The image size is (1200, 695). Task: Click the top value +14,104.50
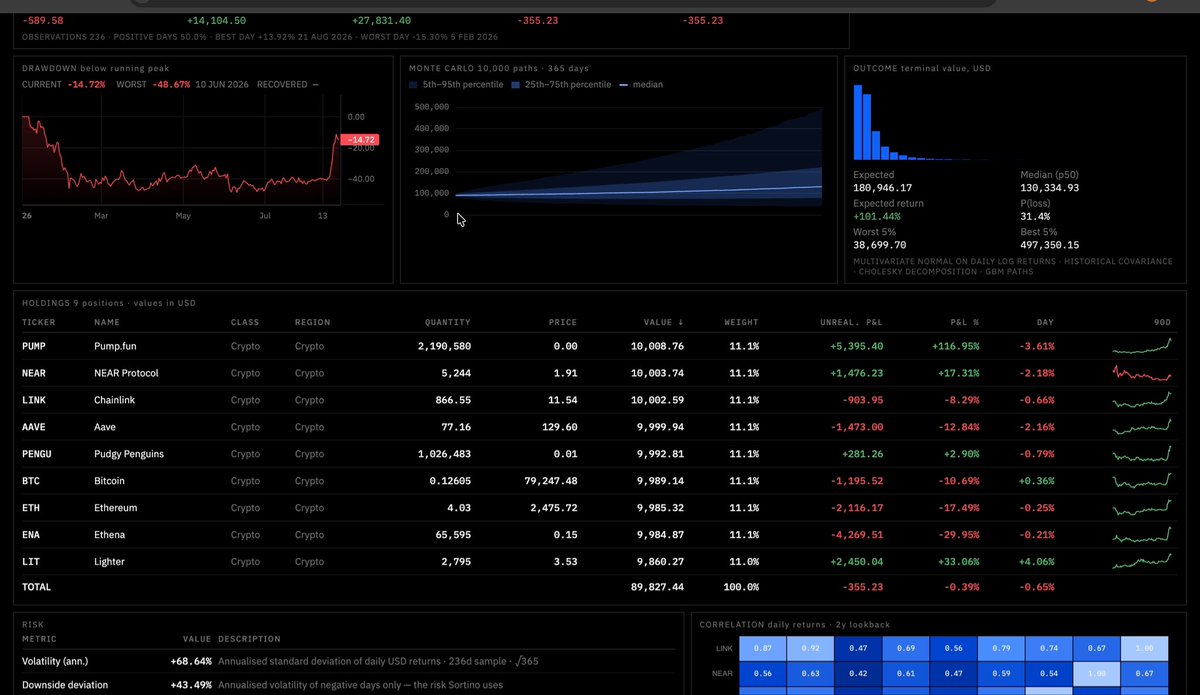pos(216,20)
